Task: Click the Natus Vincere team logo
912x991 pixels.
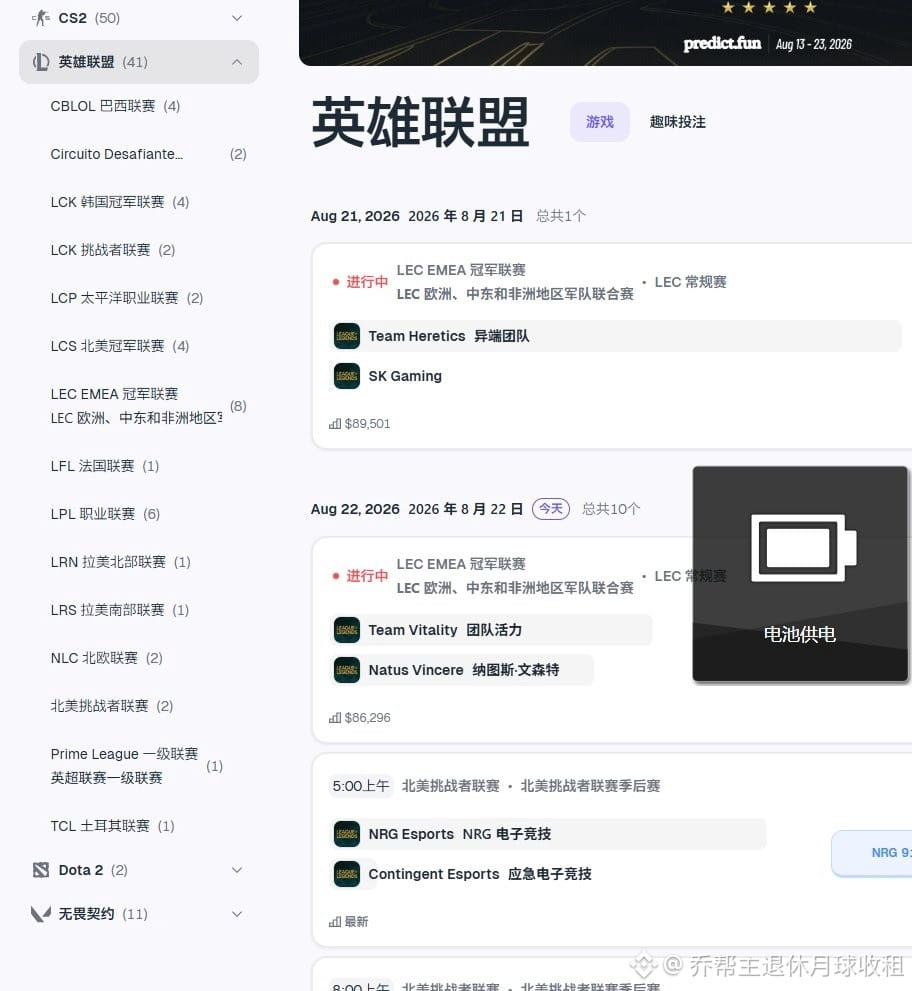Action: click(x=347, y=670)
